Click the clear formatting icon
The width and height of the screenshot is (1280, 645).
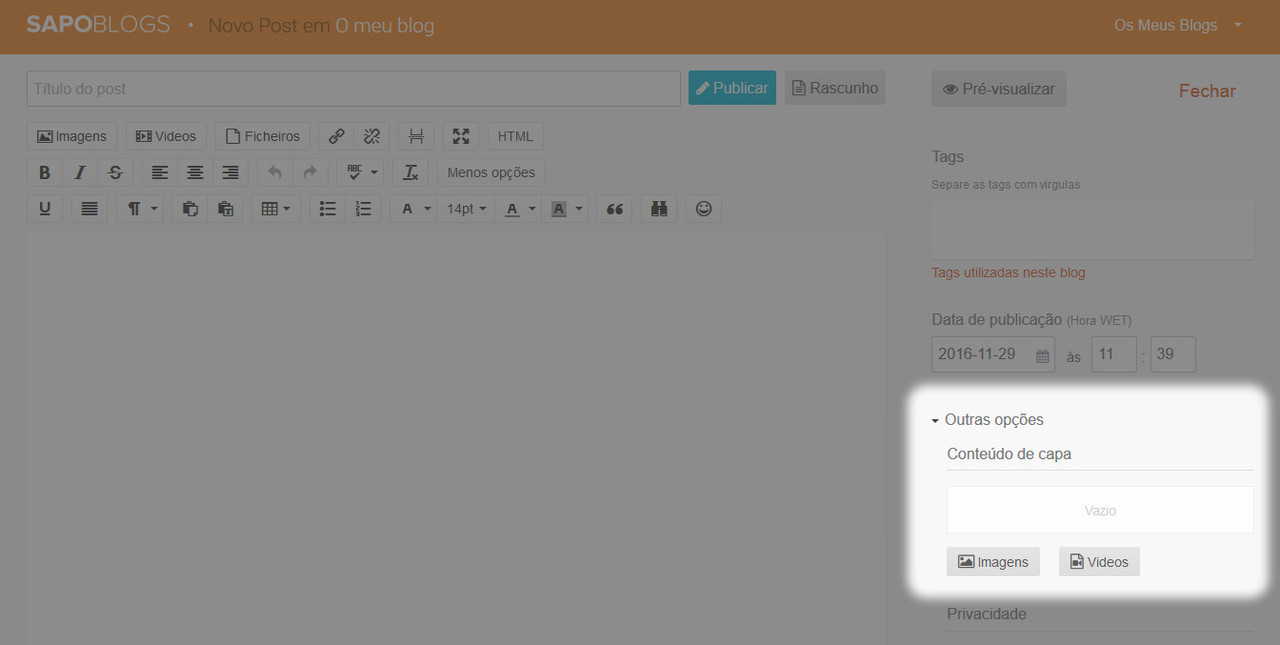tap(410, 173)
